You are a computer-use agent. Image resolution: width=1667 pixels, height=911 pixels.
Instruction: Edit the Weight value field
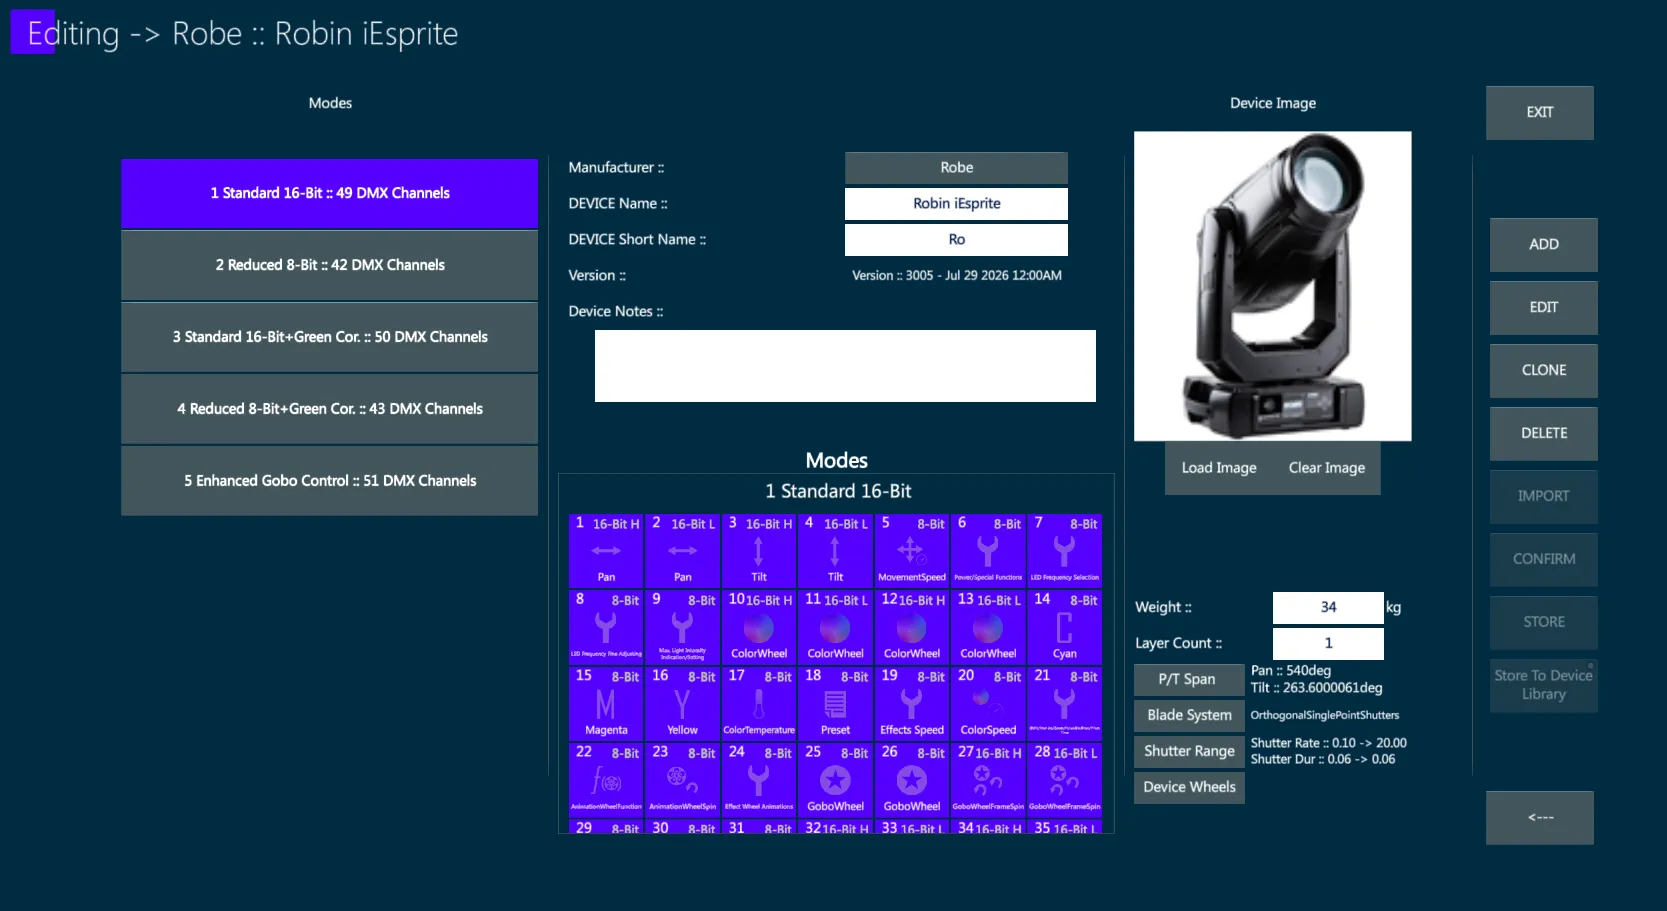(x=1328, y=608)
